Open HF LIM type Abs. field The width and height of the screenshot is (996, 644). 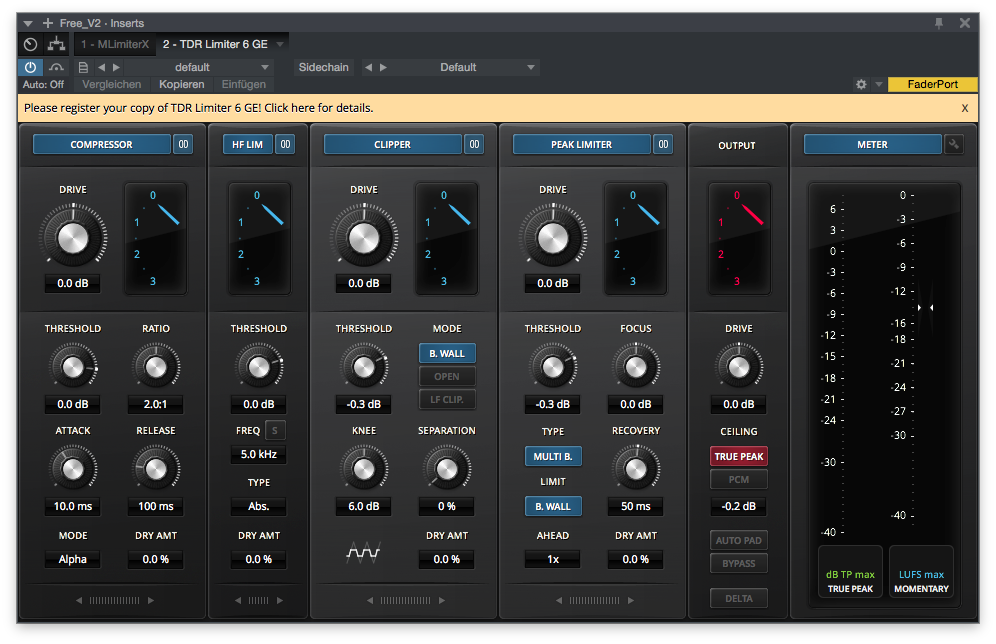(259, 506)
